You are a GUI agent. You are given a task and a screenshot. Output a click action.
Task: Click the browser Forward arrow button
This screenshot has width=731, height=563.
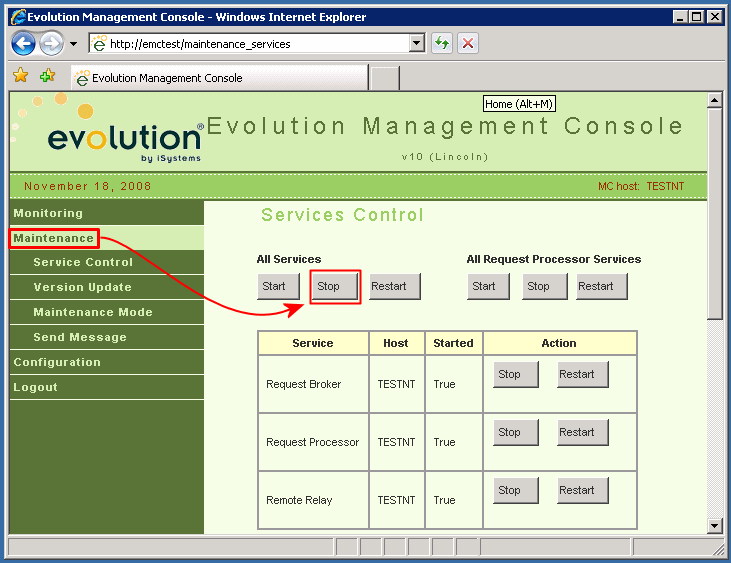pyautogui.click(x=51, y=43)
